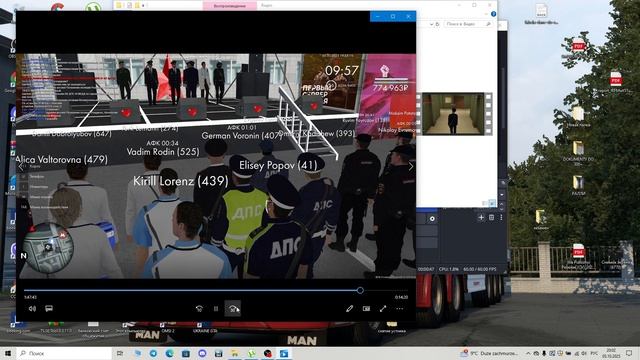Select the video thumbnail in Explorer window
640x360 pixels.
pyautogui.click(x=453, y=113)
